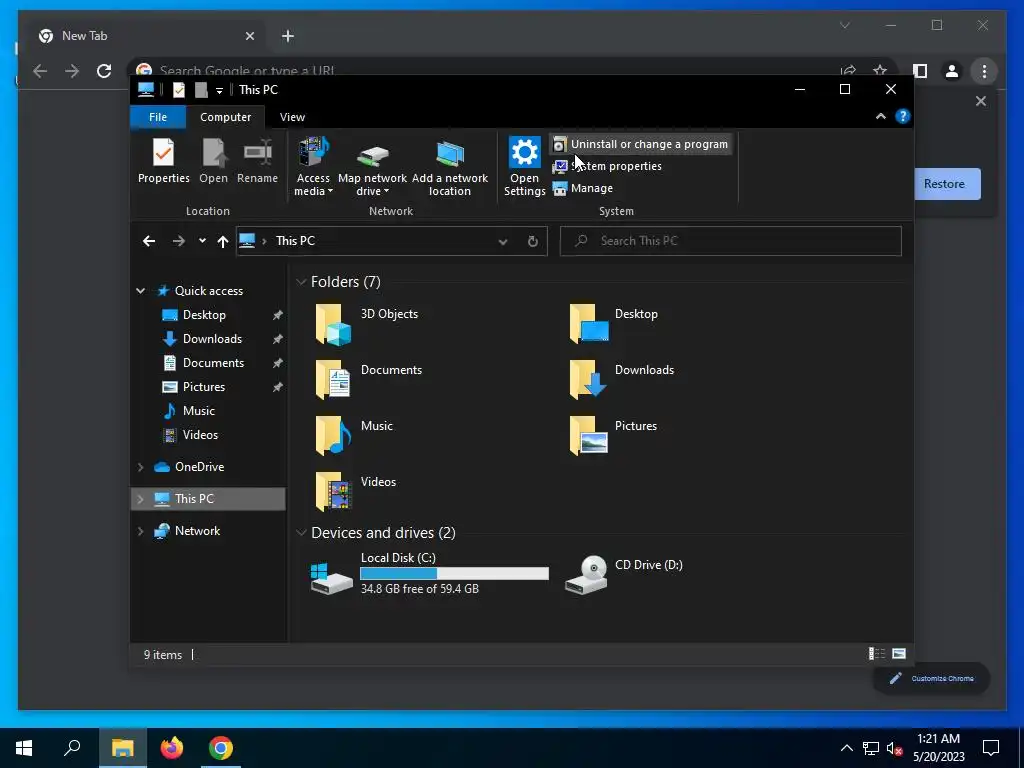Select Videos in the navigation pane
This screenshot has width=1024, height=768.
[200, 435]
